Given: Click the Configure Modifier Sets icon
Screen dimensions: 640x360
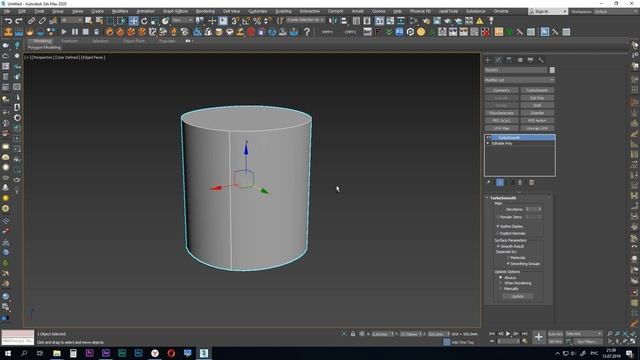Looking at the screenshot, I should (531, 182).
